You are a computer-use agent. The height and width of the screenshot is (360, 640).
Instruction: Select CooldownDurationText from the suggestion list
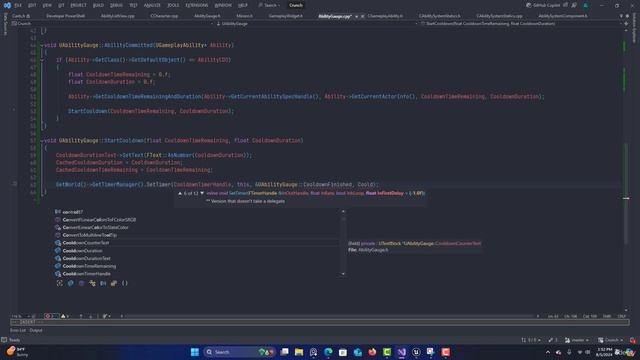tap(196, 258)
